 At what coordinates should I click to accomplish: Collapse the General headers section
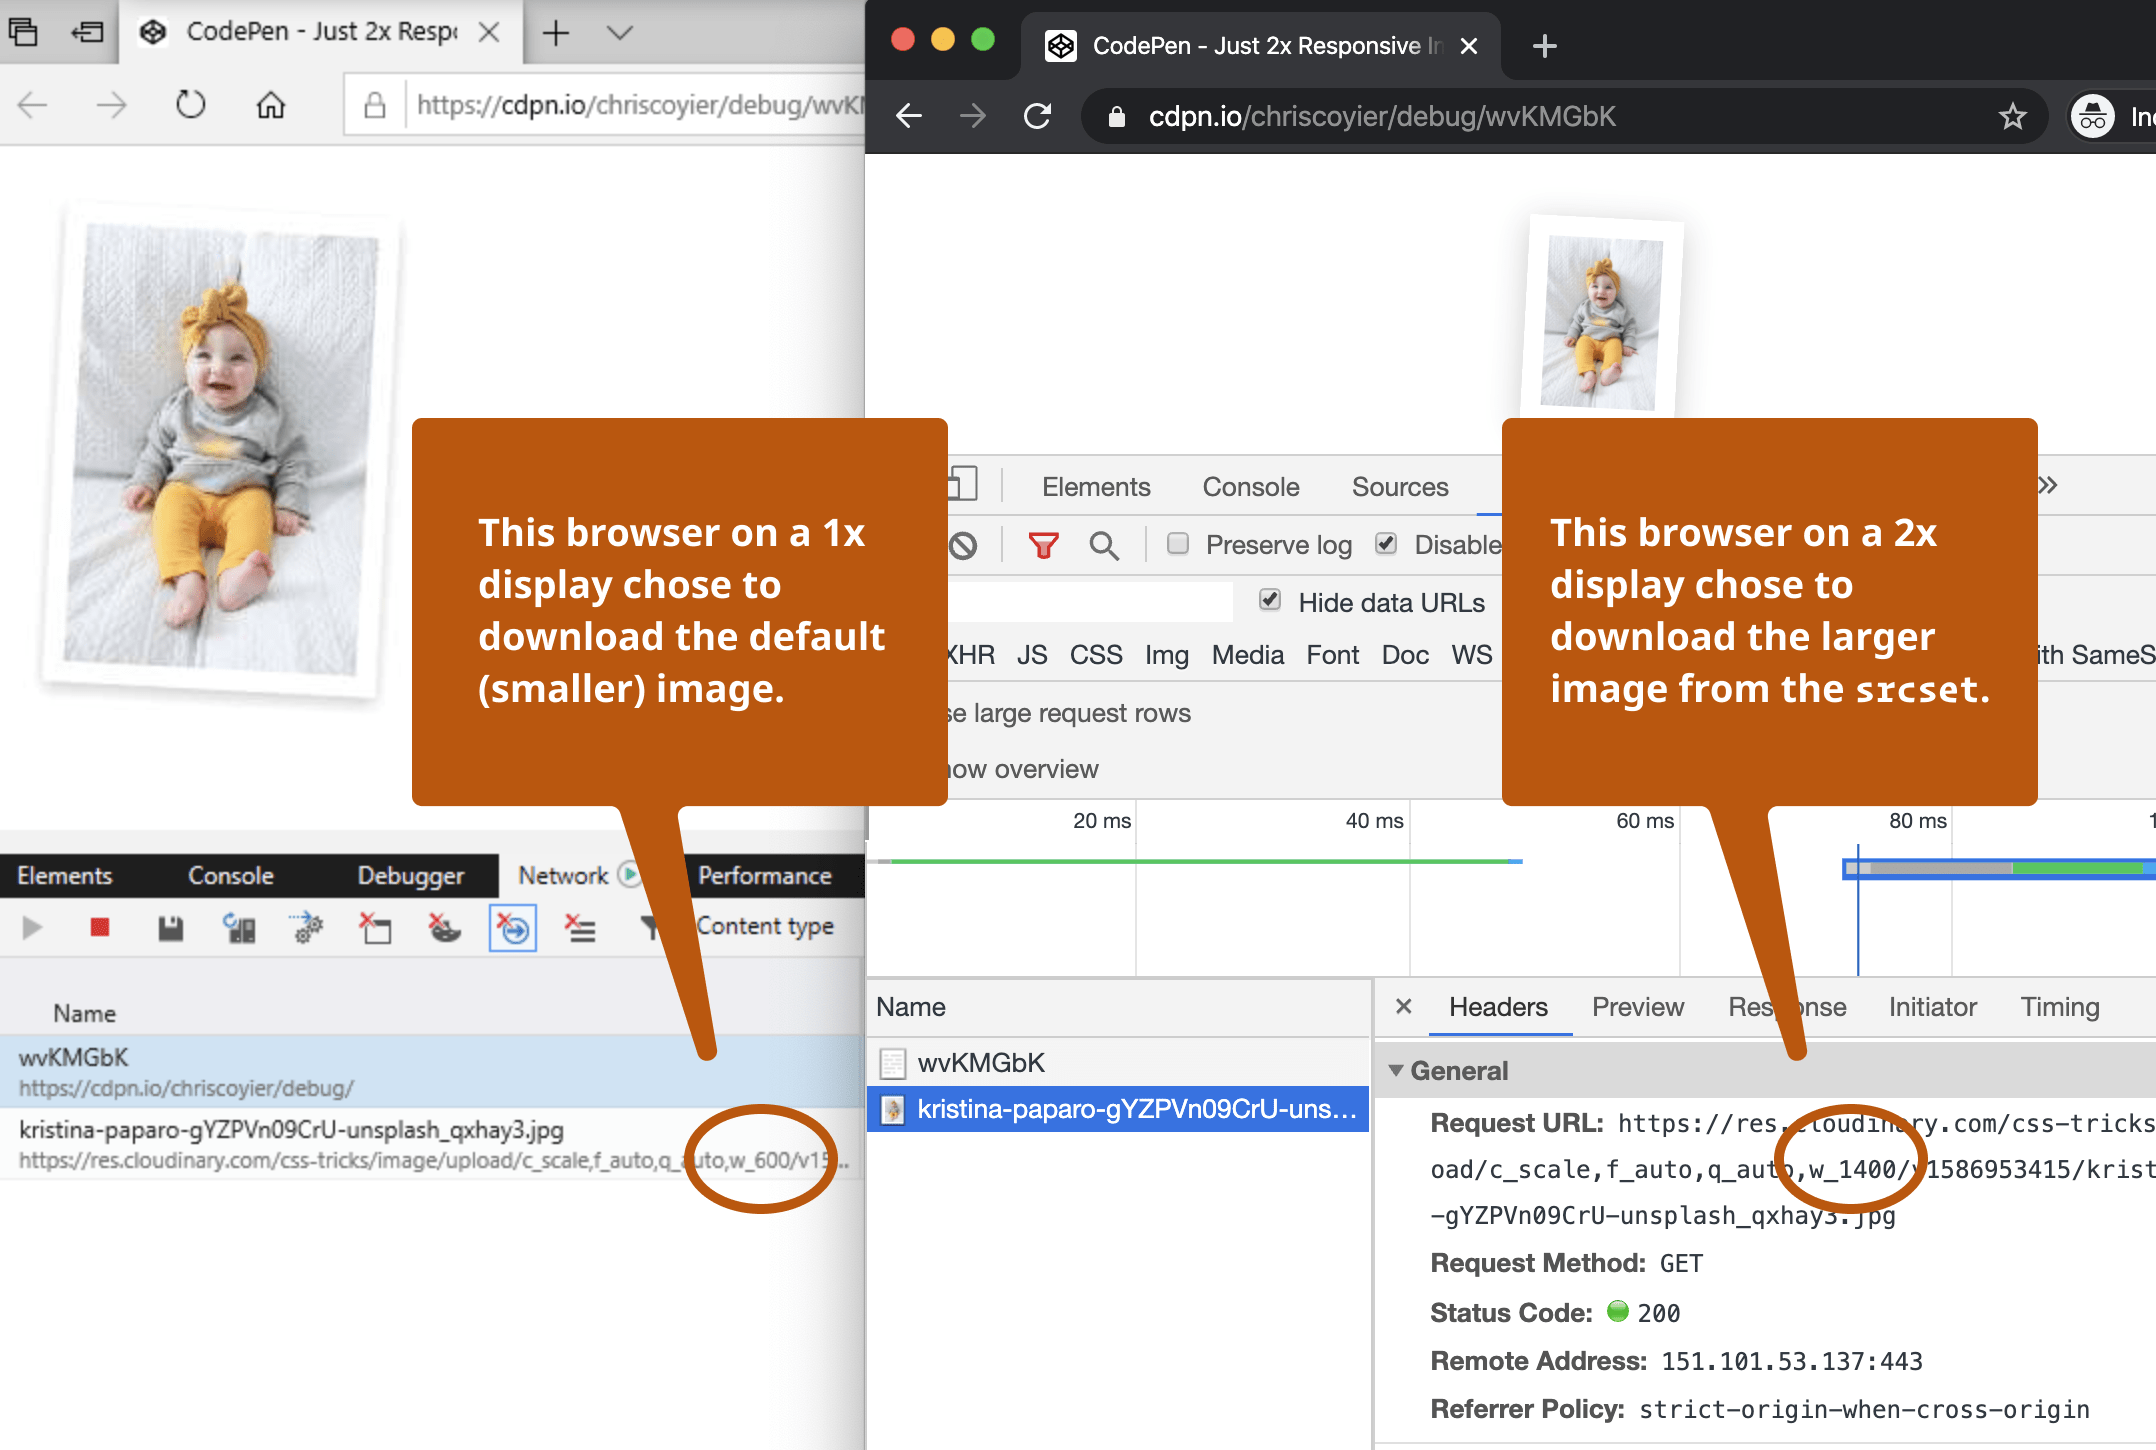coord(1396,1070)
